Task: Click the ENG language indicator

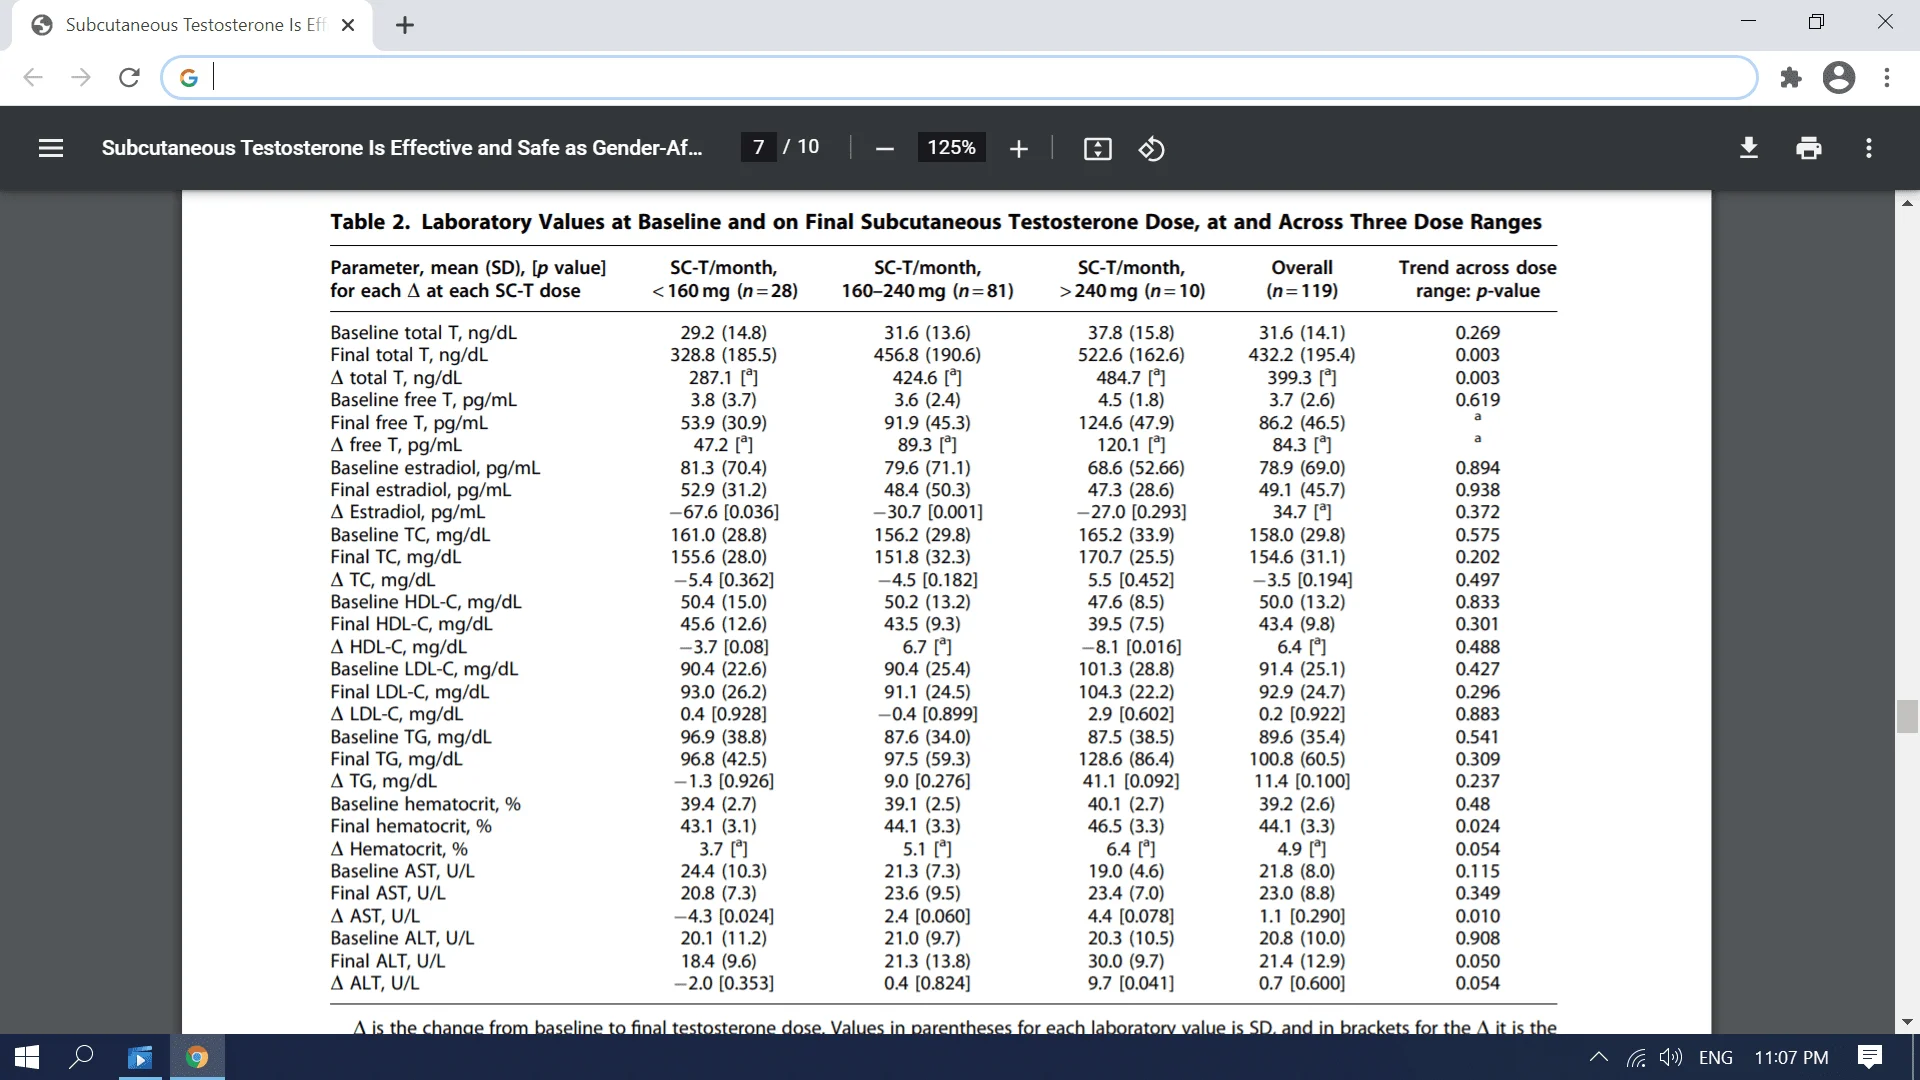Action: coord(1716,1057)
